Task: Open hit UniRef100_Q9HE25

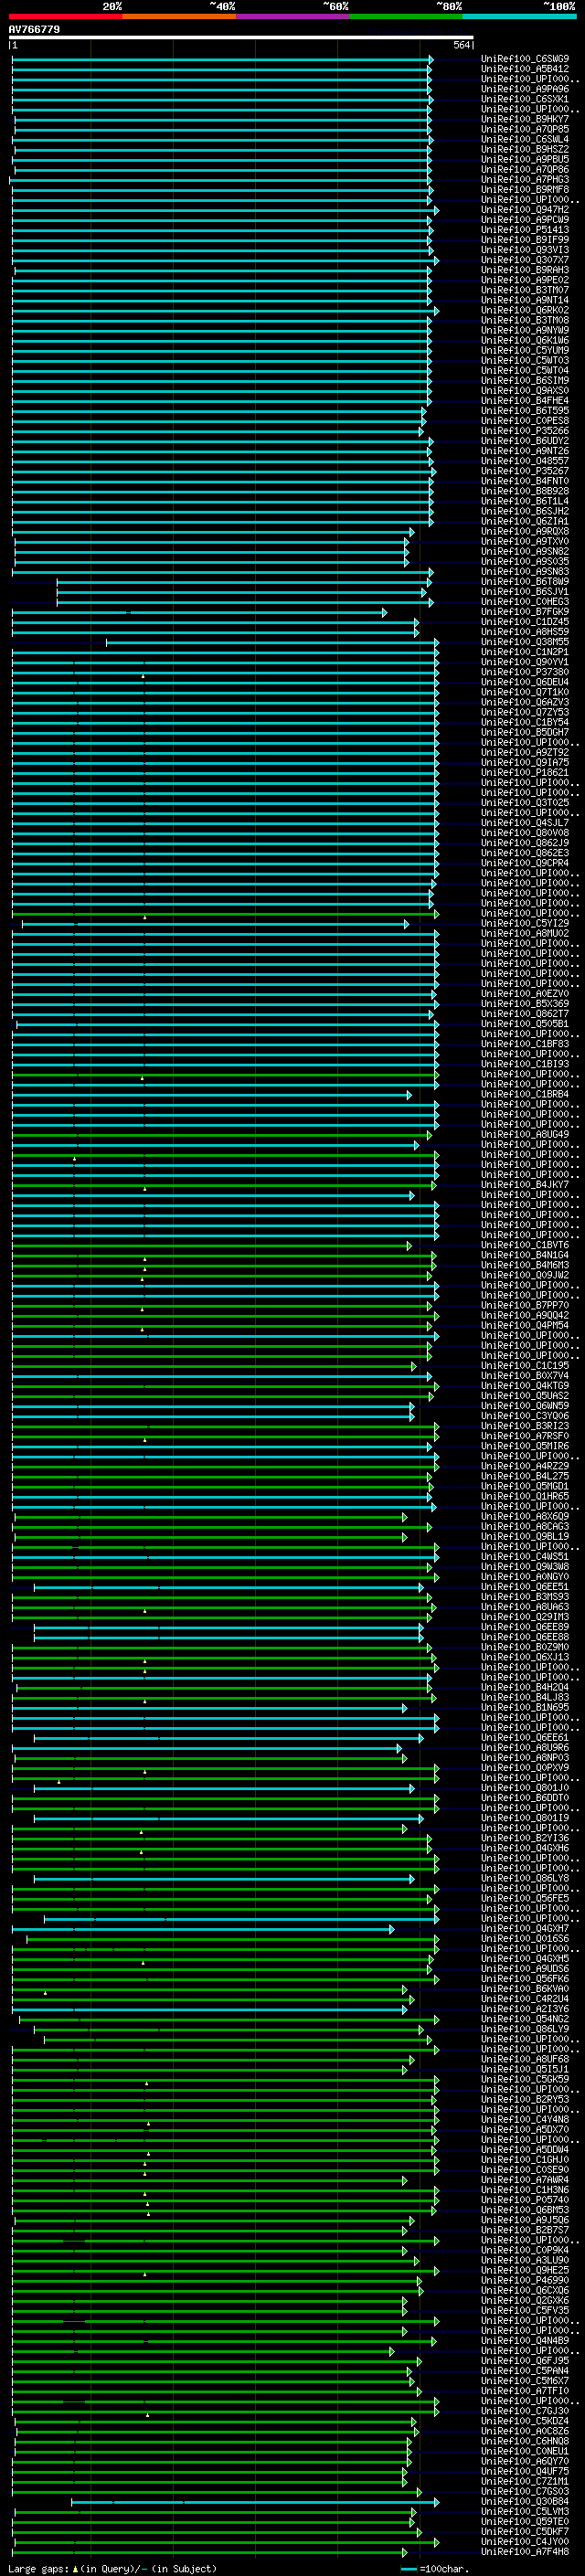Action: pos(525,2270)
